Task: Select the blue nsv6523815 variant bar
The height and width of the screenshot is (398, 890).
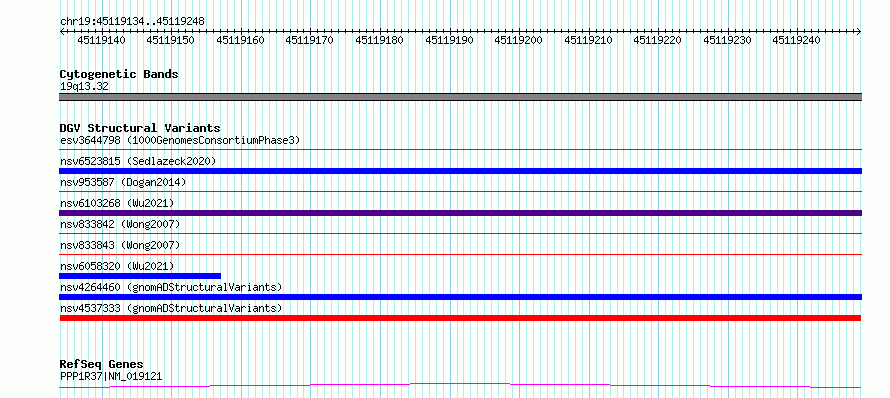Action: (x=460, y=171)
